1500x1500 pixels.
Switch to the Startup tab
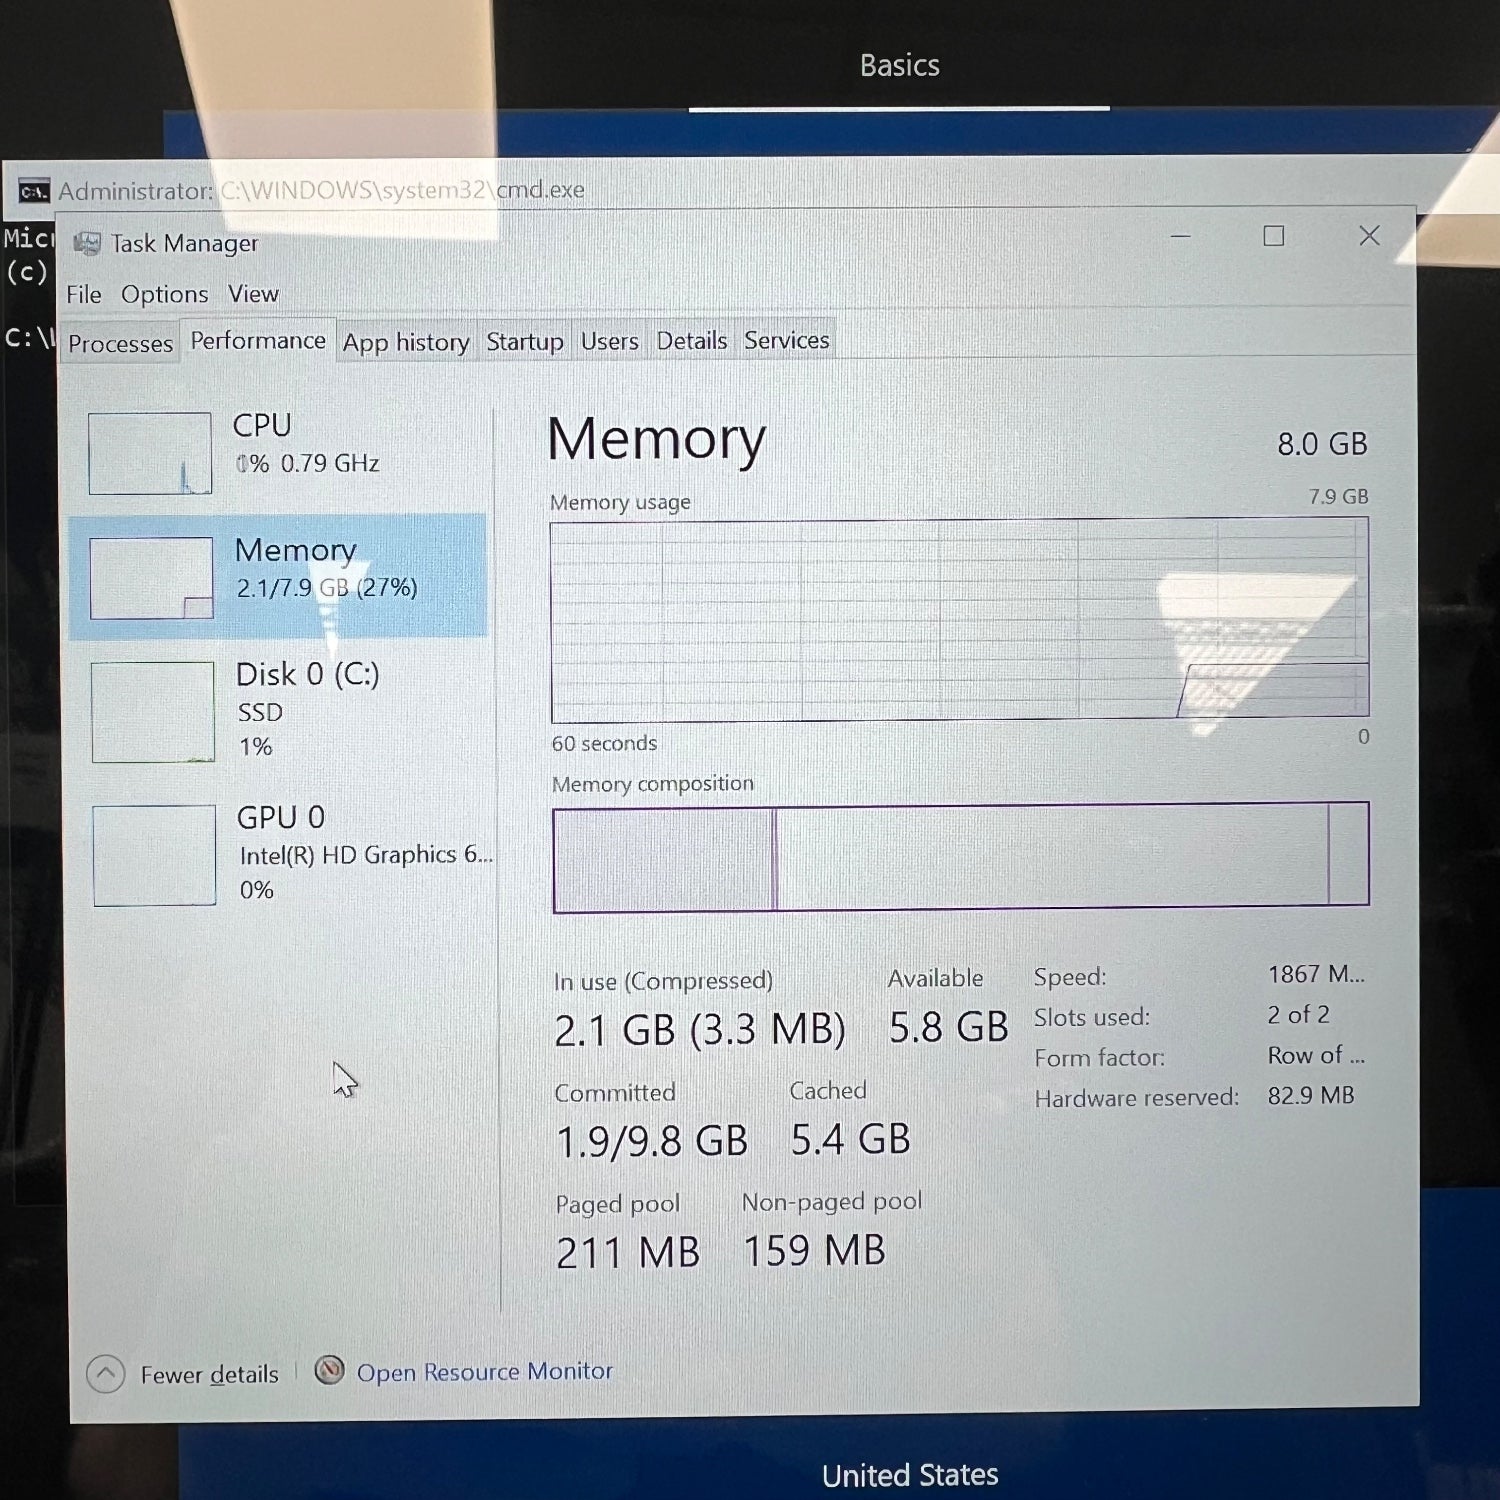point(524,341)
